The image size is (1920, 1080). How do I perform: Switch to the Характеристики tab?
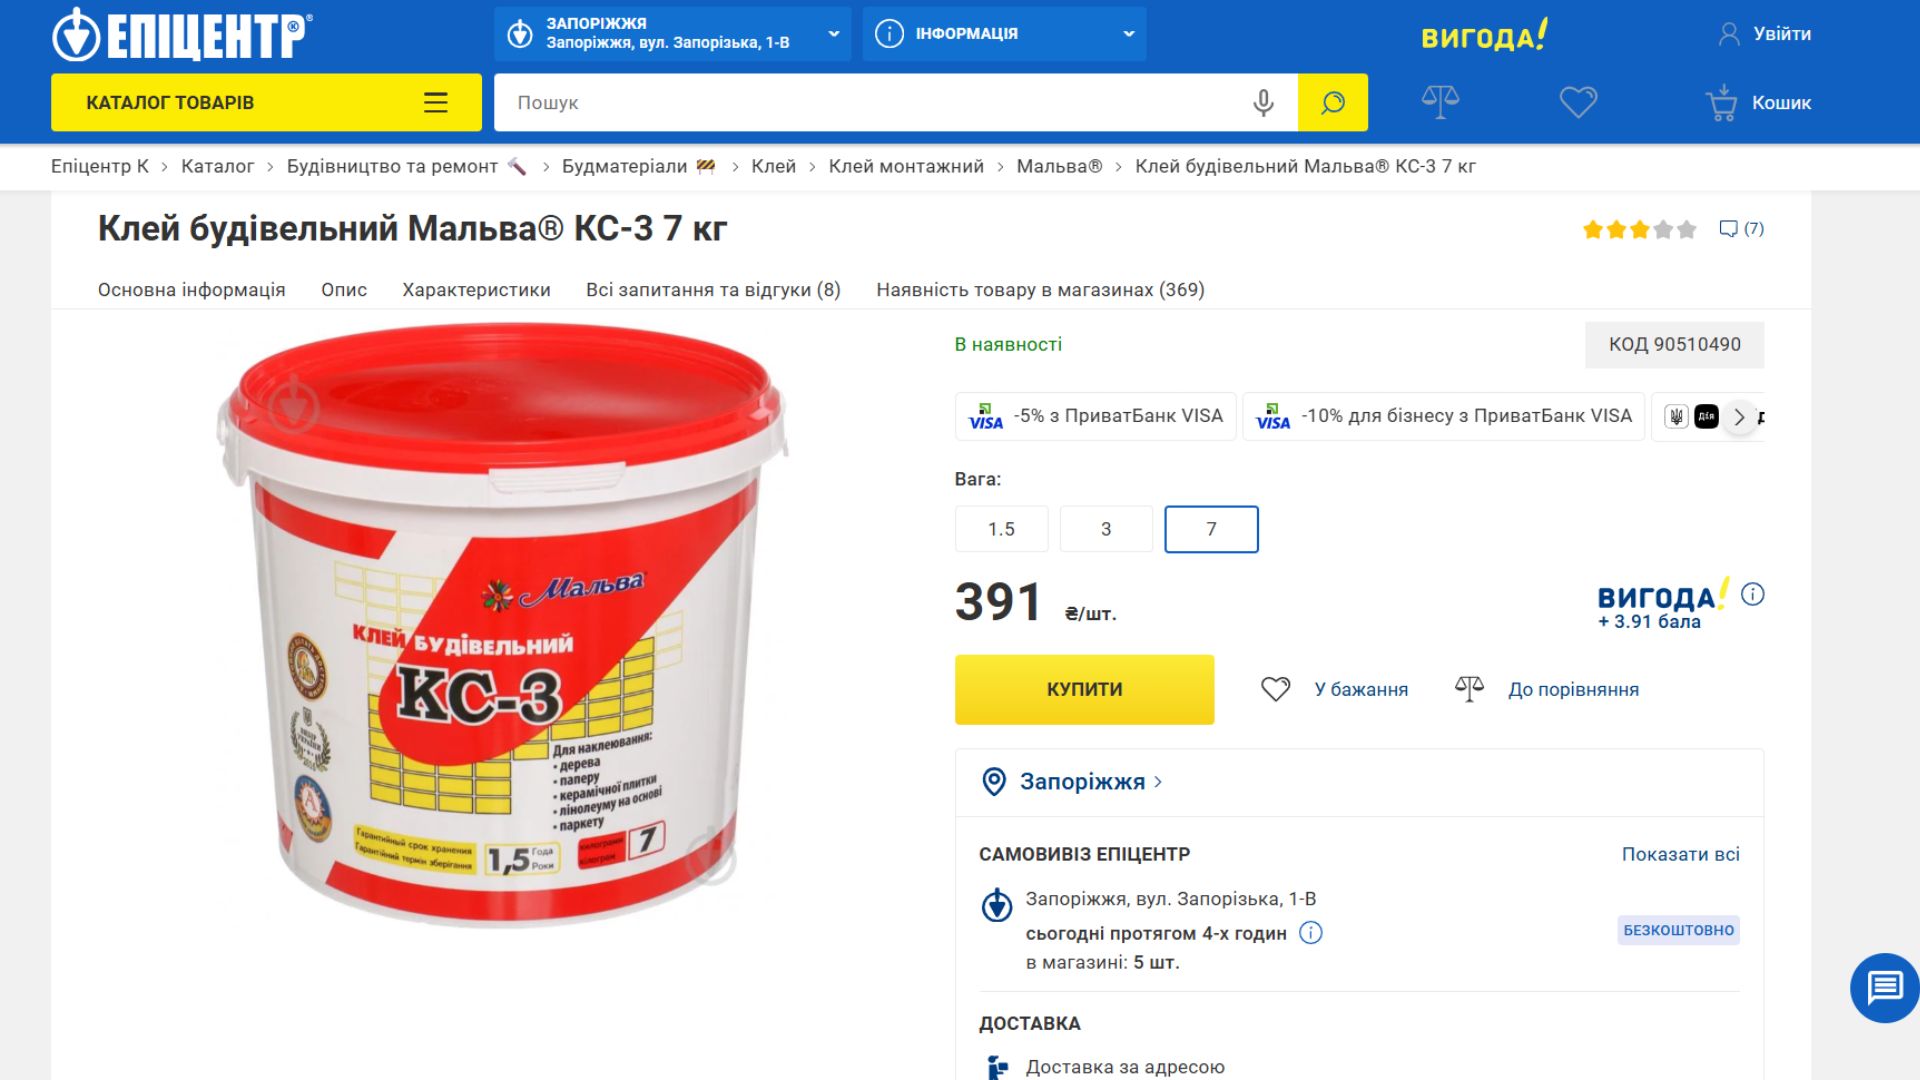[x=476, y=290]
